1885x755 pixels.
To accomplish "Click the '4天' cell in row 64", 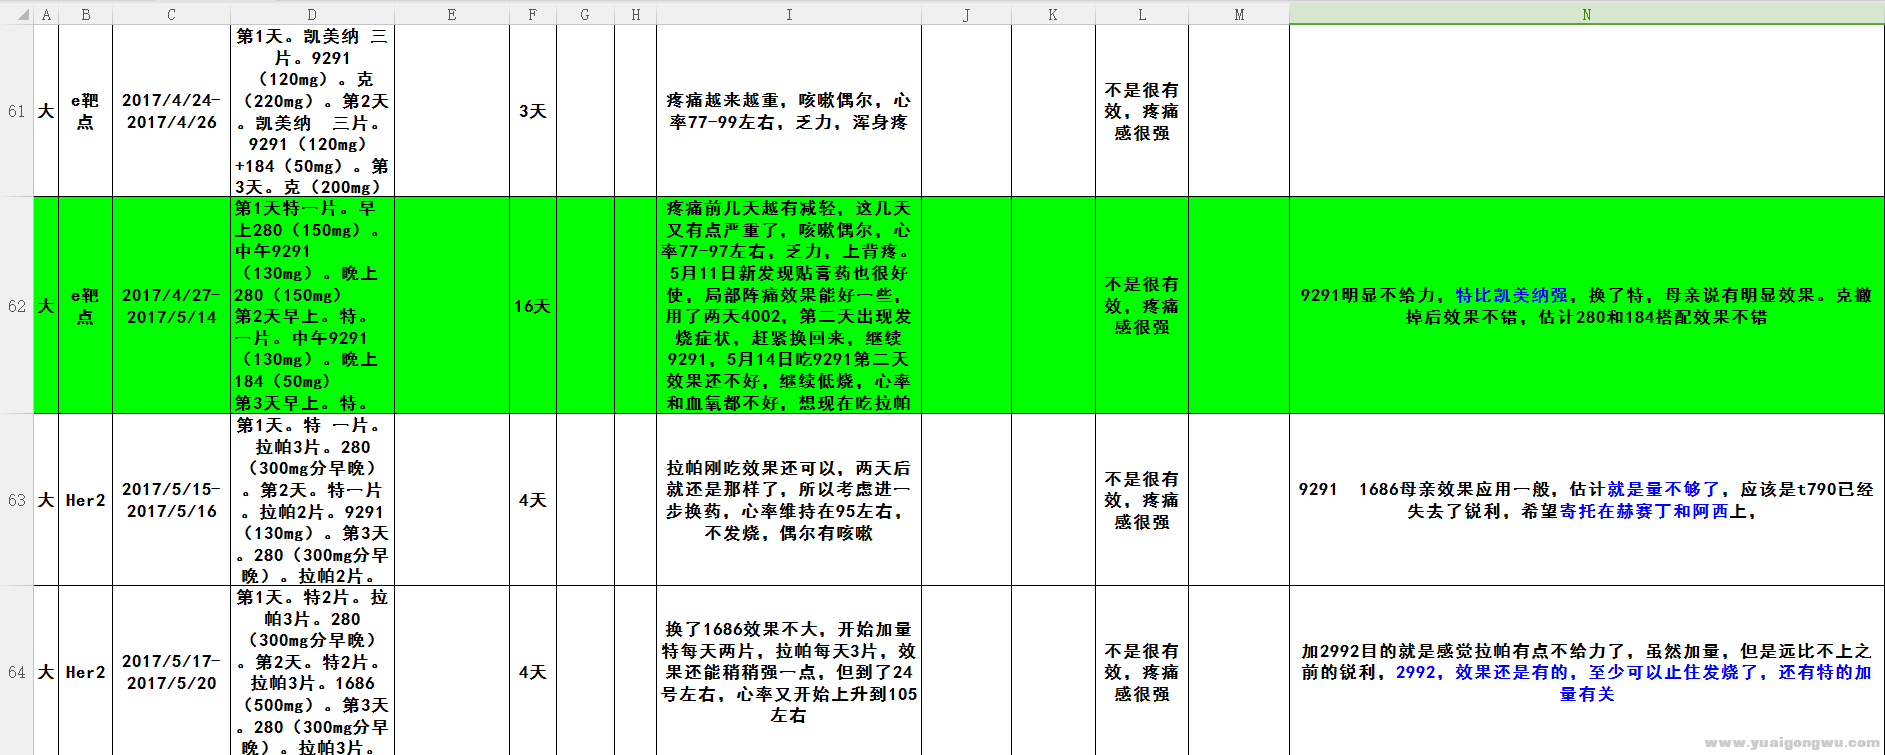I will click(533, 672).
